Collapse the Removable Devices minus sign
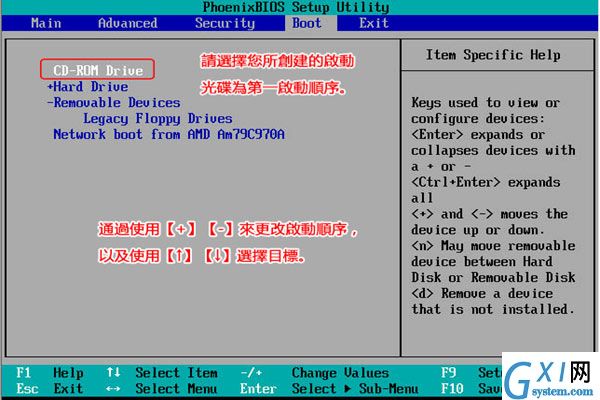 pyautogui.click(x=50, y=103)
